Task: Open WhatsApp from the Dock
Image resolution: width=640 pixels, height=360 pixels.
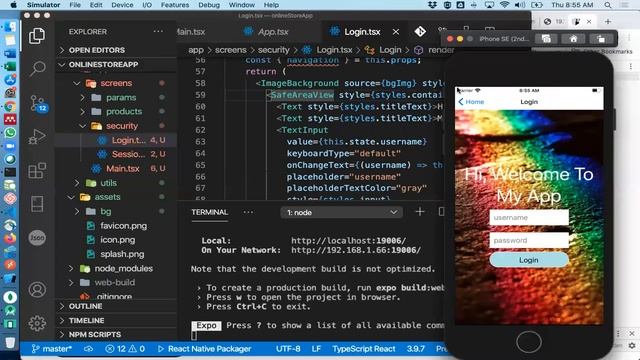Action: click(x=10, y=133)
